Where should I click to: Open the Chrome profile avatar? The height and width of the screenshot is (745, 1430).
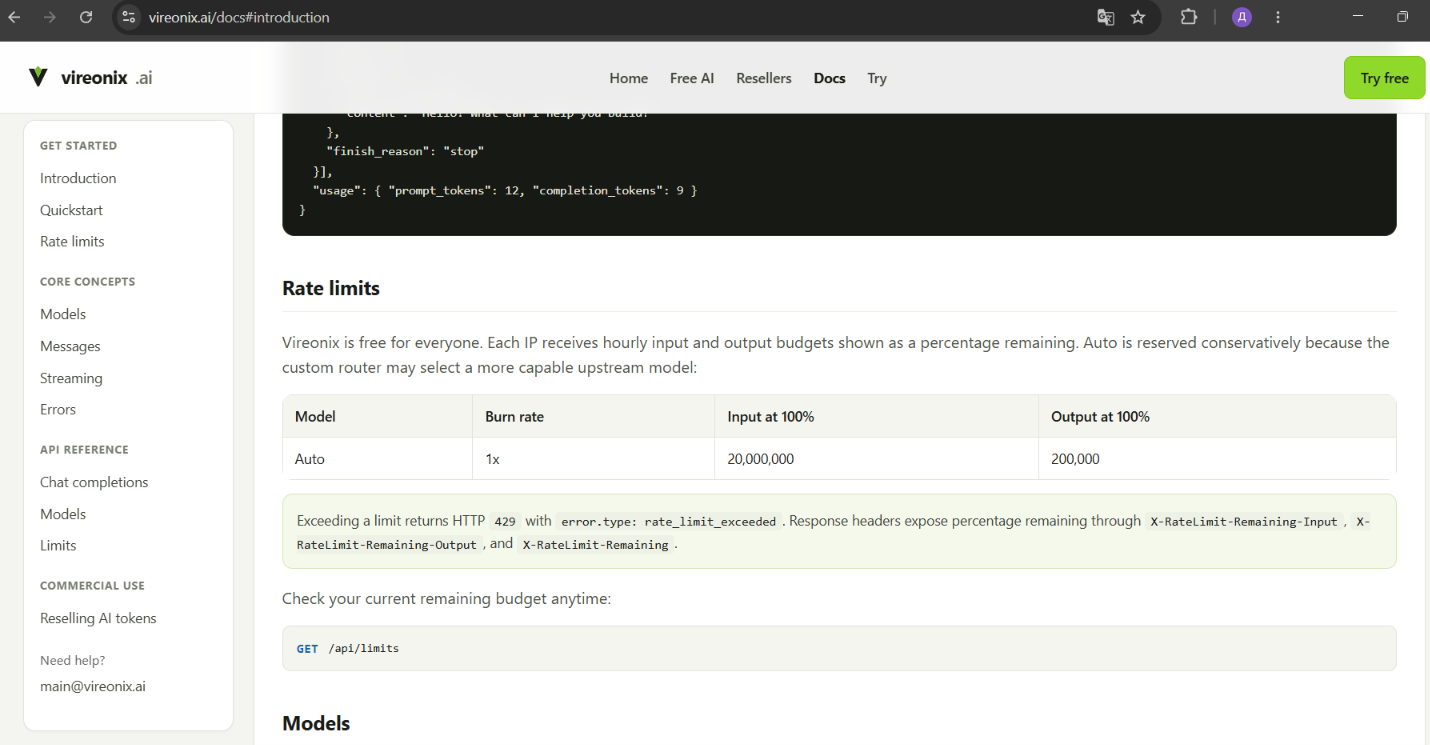tap(1242, 17)
